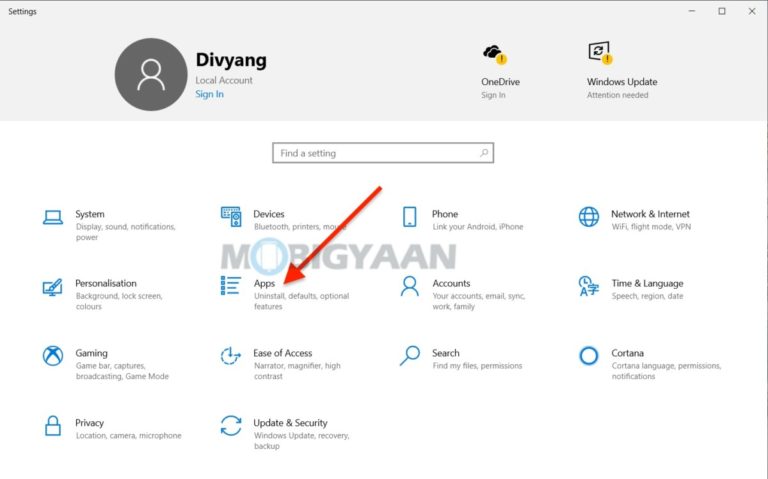Image resolution: width=768 pixels, height=479 pixels.
Task: Click the Devices keyboard and speaker icon
Action: (231, 216)
